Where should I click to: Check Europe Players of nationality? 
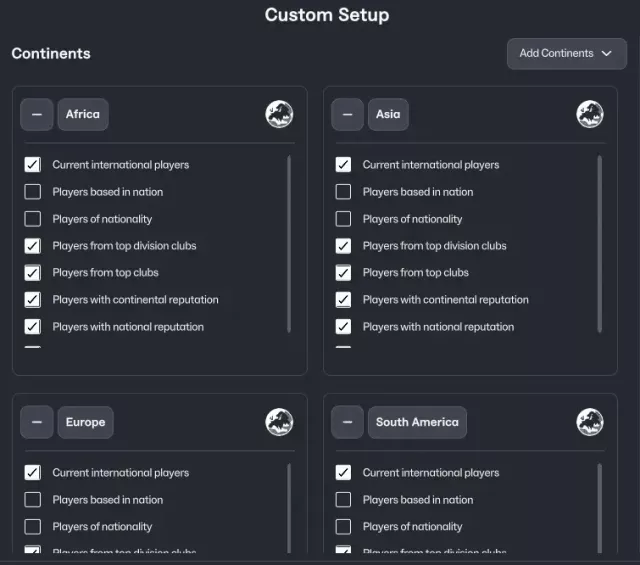[x=33, y=527]
